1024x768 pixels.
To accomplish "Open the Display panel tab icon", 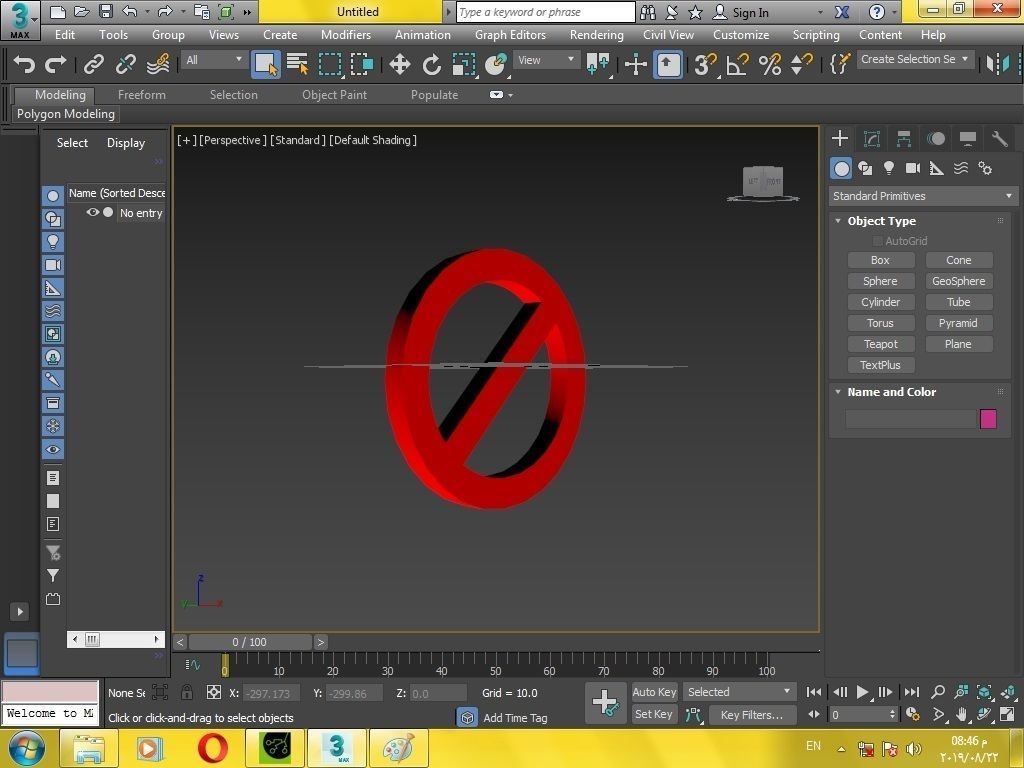I will pos(968,138).
